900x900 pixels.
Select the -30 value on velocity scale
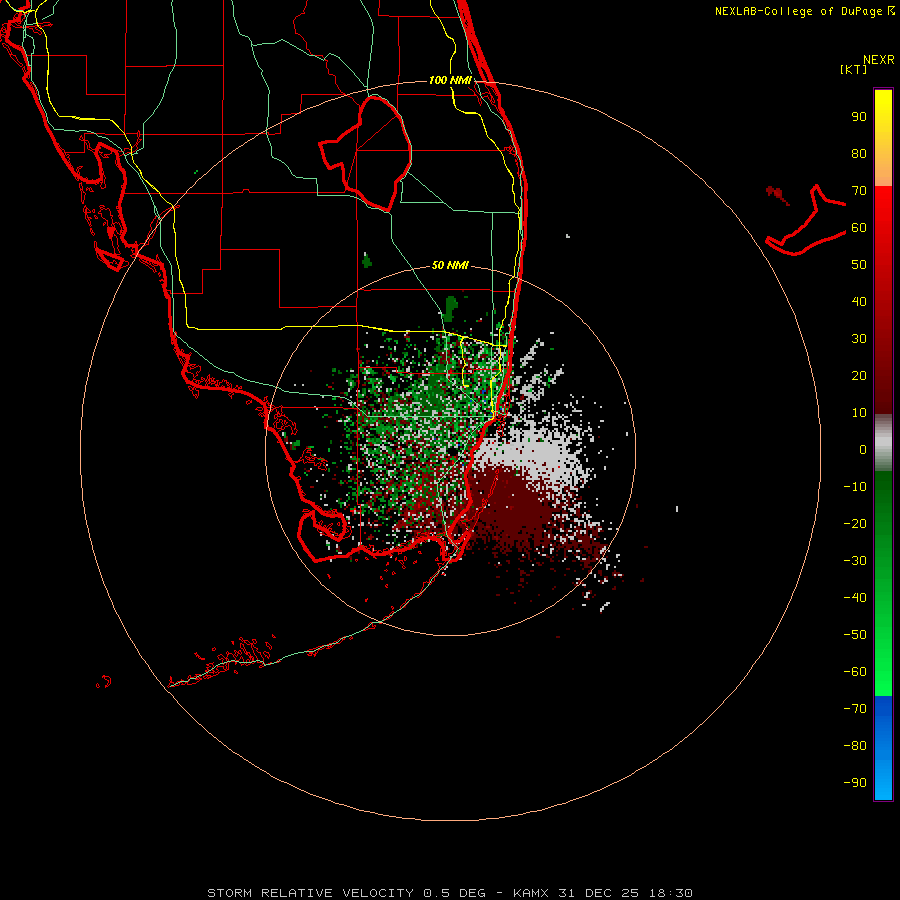coord(855,561)
